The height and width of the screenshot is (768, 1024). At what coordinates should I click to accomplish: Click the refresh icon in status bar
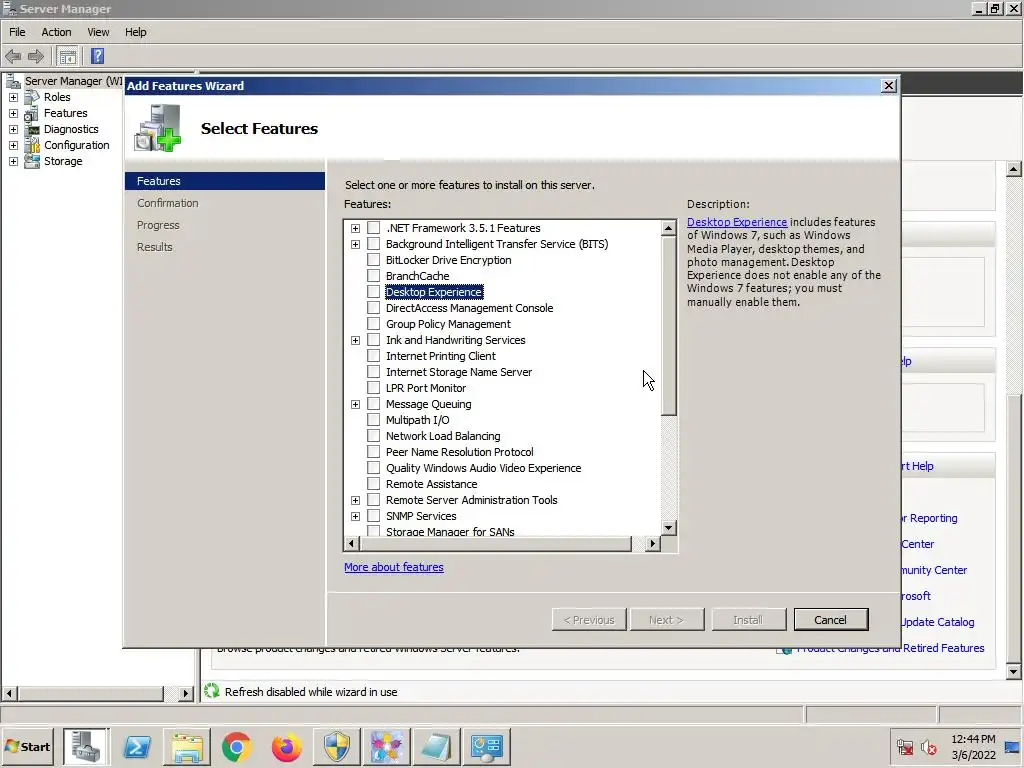pyautogui.click(x=212, y=691)
